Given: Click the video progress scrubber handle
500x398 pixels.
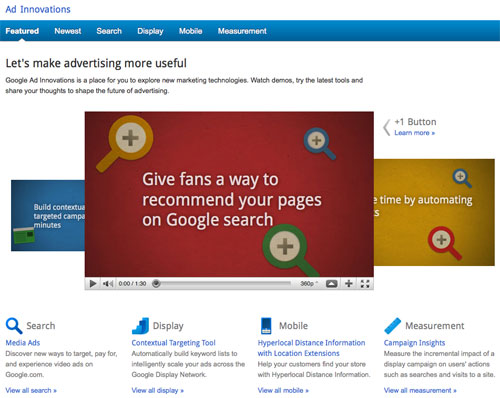Looking at the screenshot, I should [156, 283].
